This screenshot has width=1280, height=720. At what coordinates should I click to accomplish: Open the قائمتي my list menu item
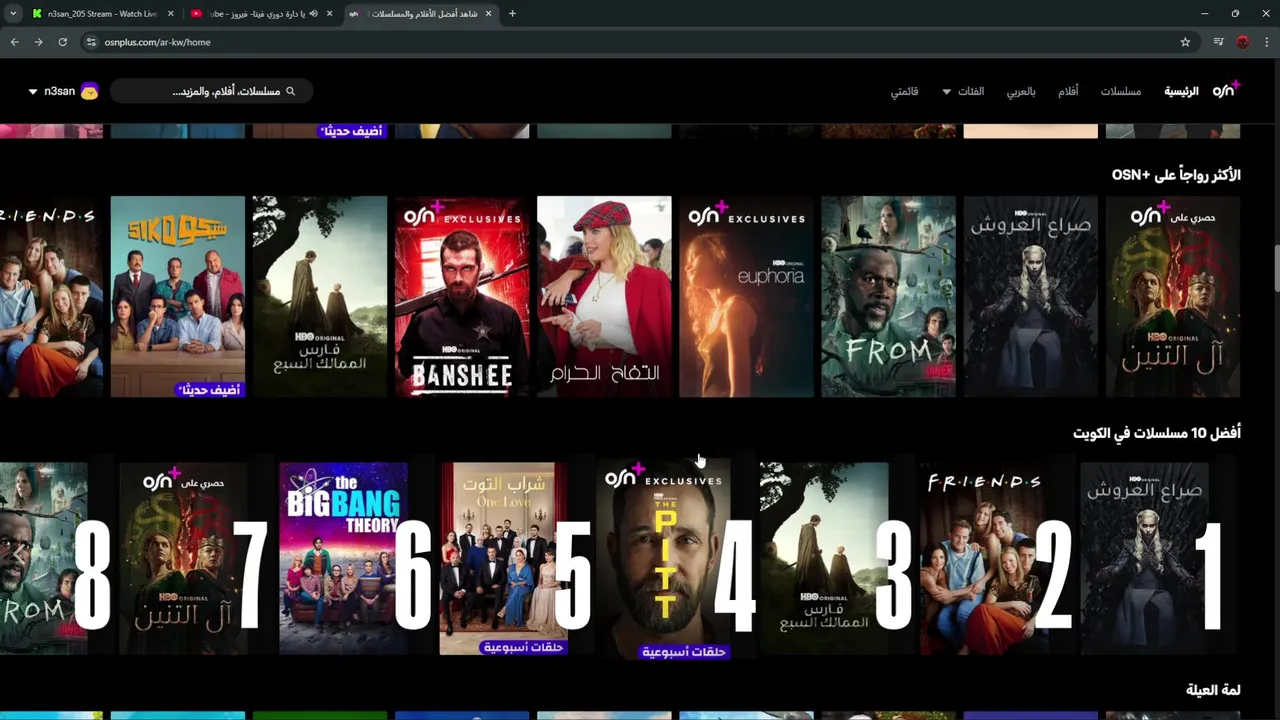coord(905,91)
